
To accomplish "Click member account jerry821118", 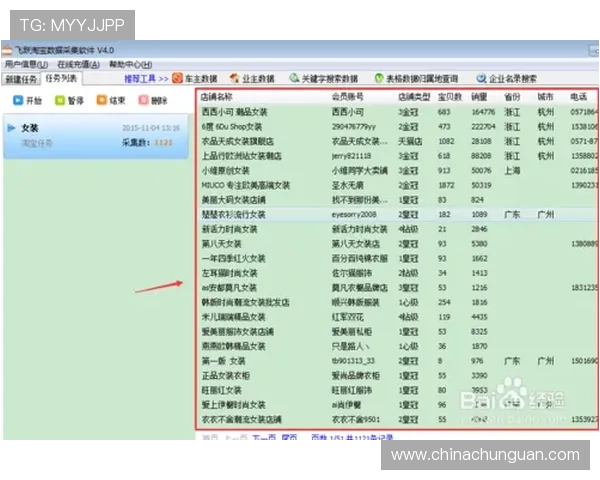I will 351,156.
